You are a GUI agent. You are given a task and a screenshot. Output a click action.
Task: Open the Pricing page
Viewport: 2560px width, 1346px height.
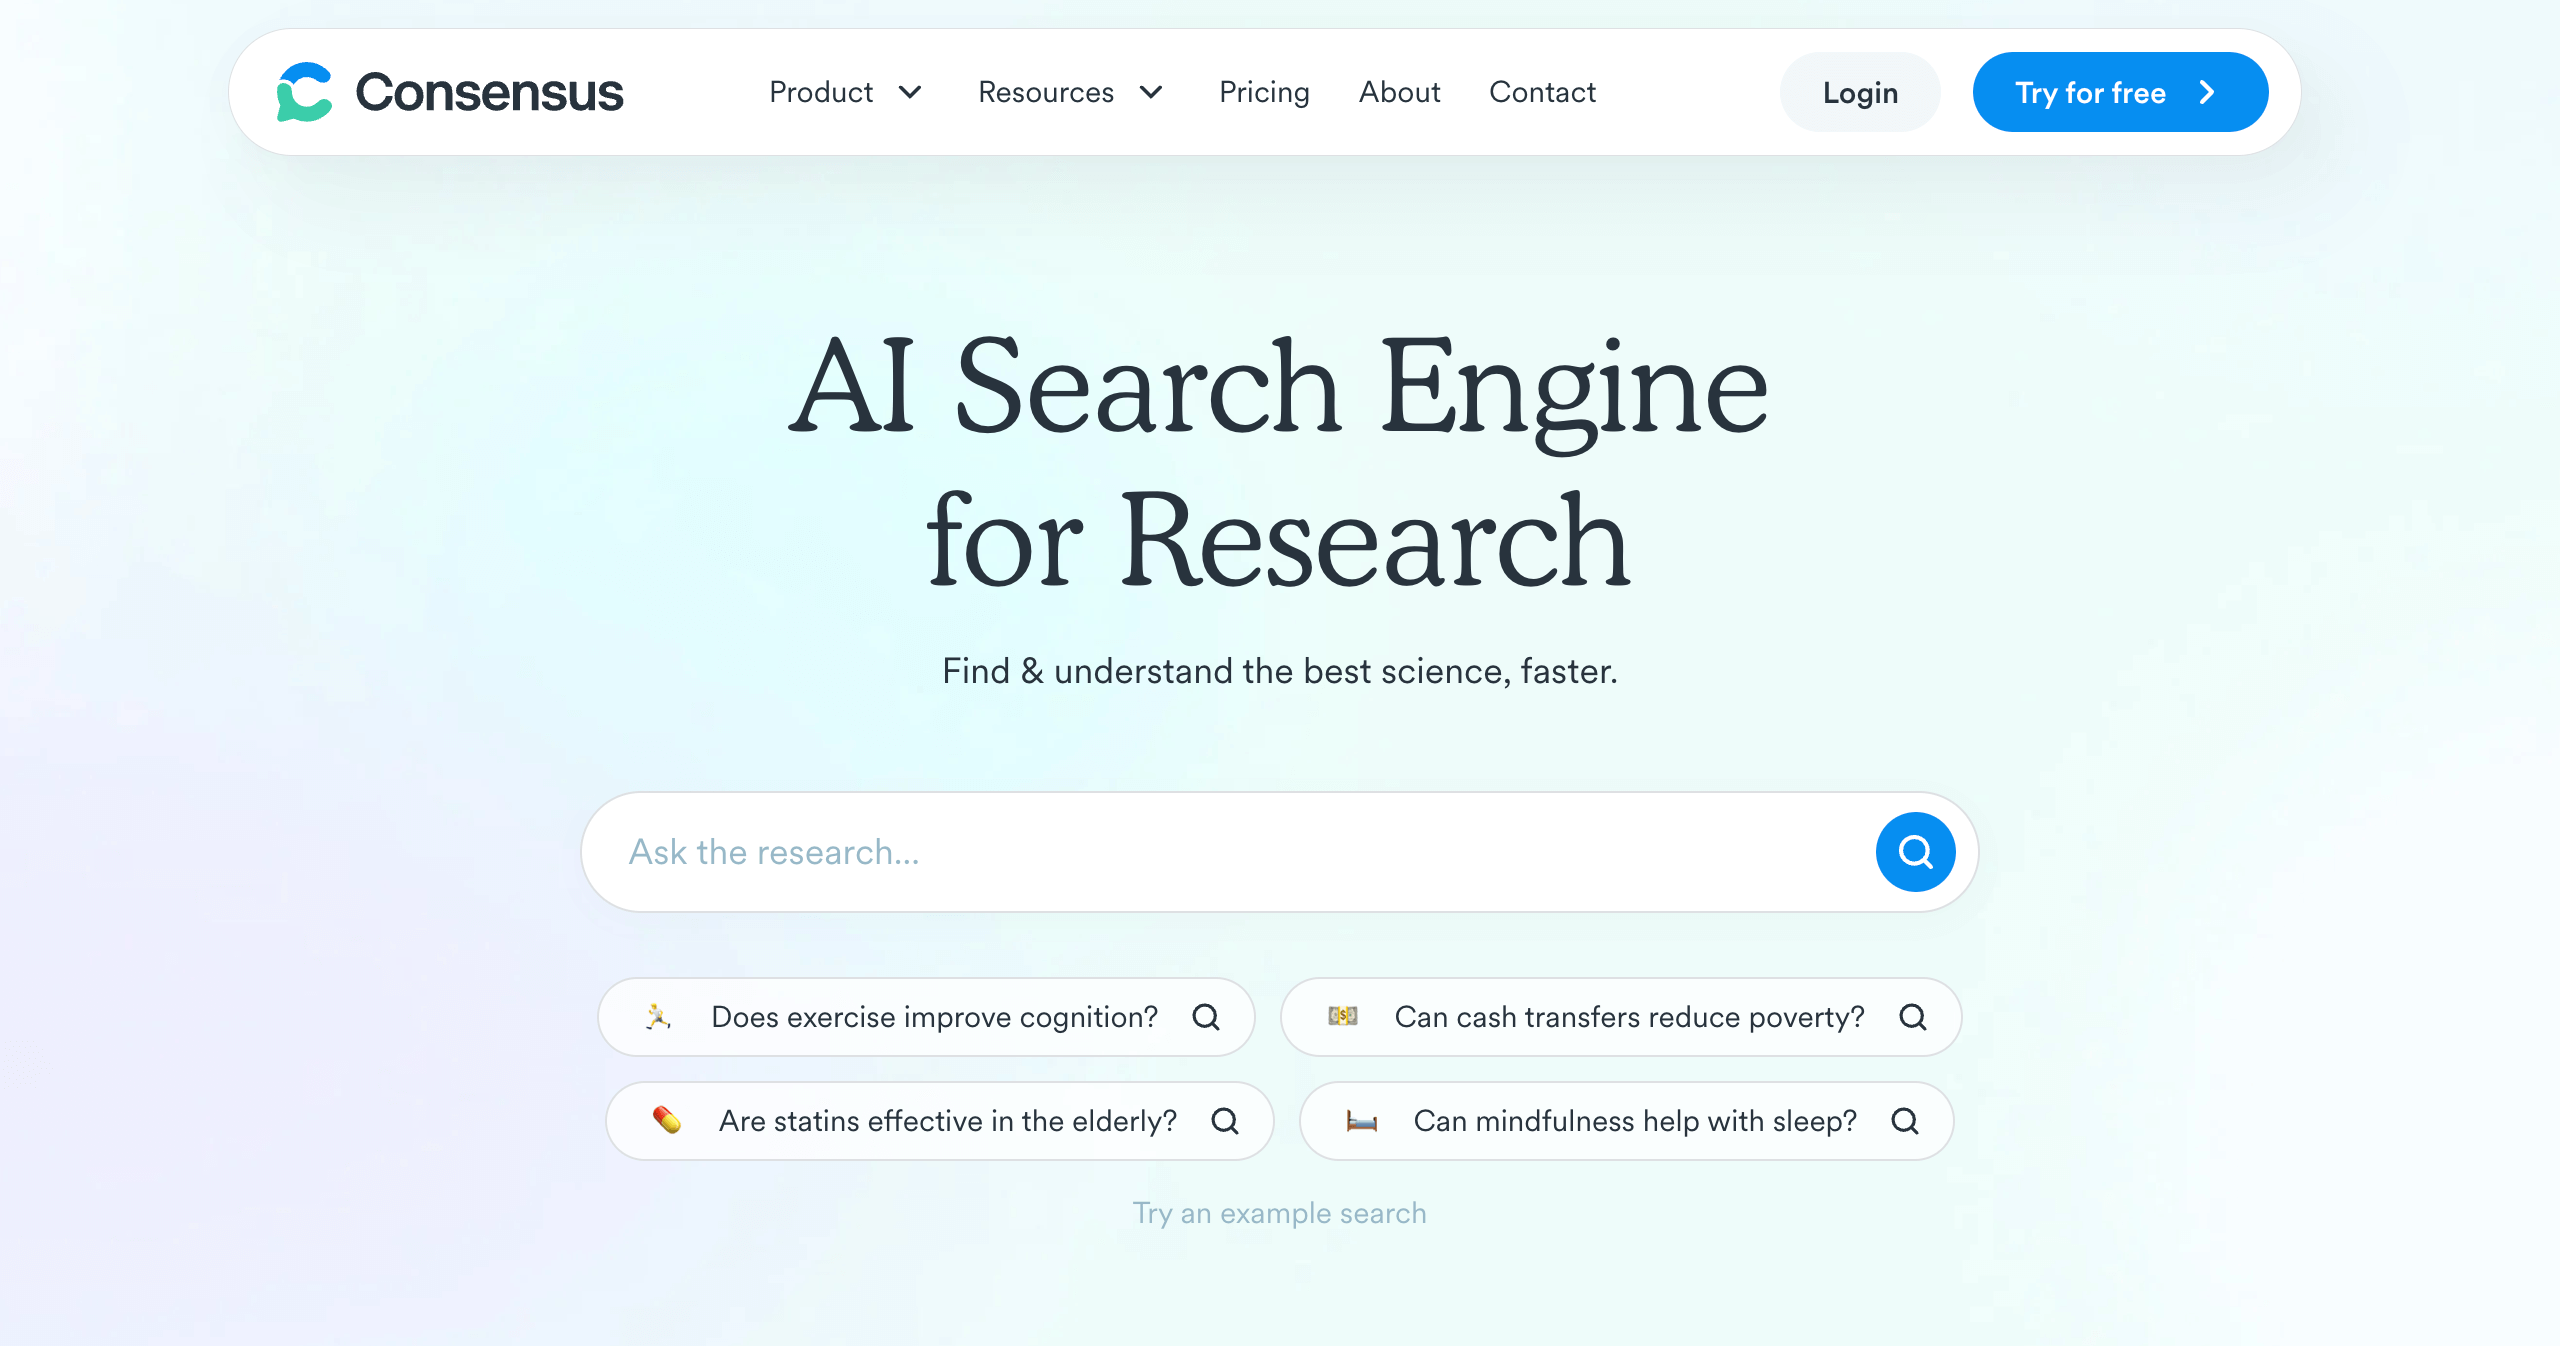[1265, 91]
